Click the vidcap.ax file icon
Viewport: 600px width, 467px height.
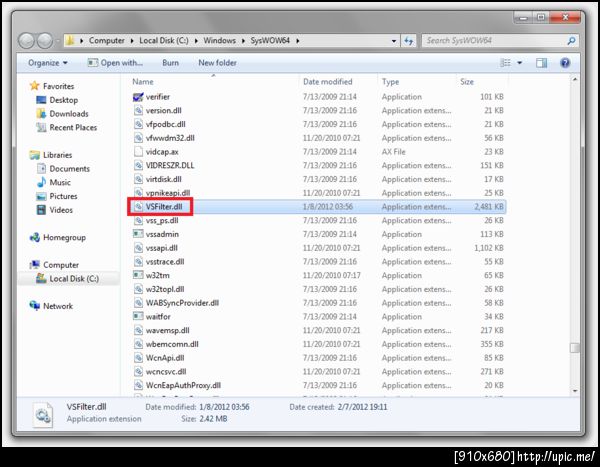click(138, 152)
